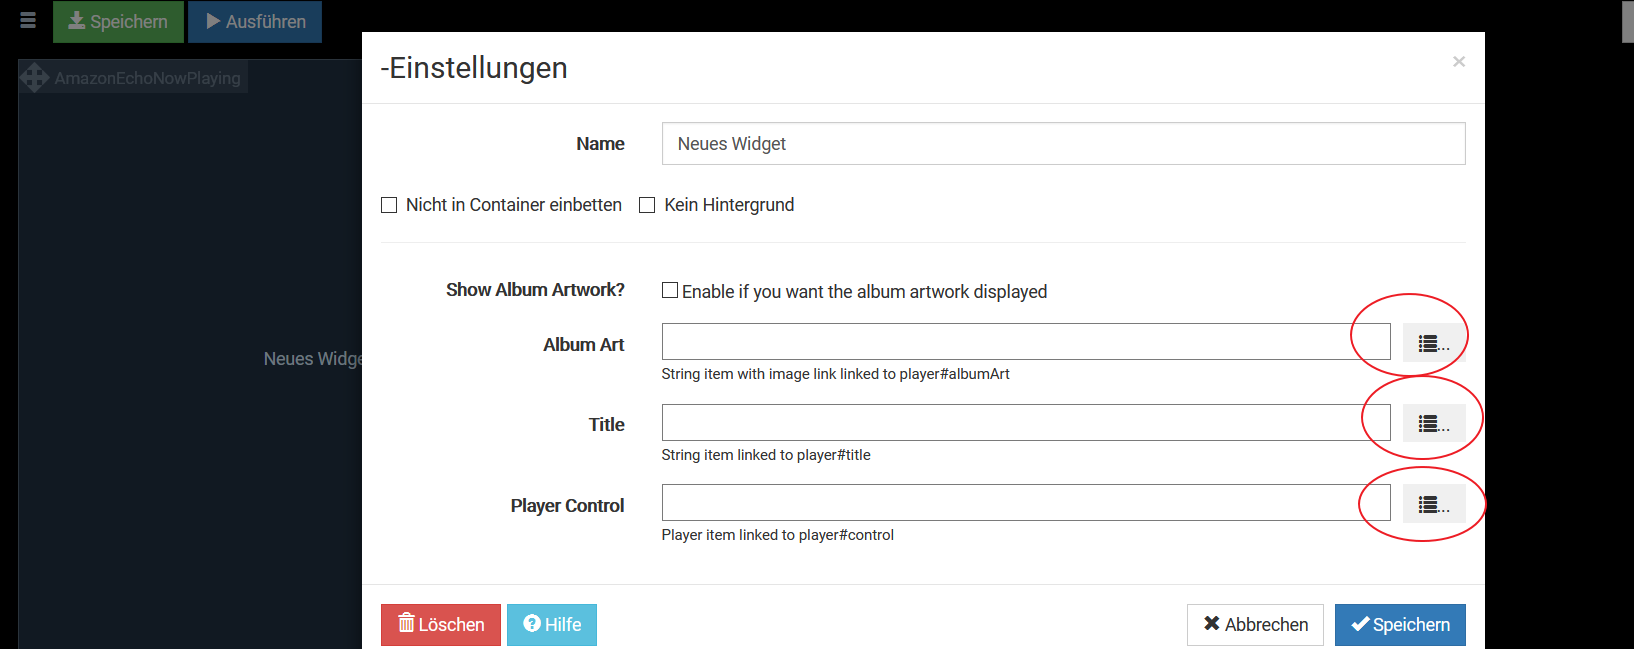Toggle Kein Hintergrund checkbox
Viewport: 1634px width, 649px height.
coord(647,205)
